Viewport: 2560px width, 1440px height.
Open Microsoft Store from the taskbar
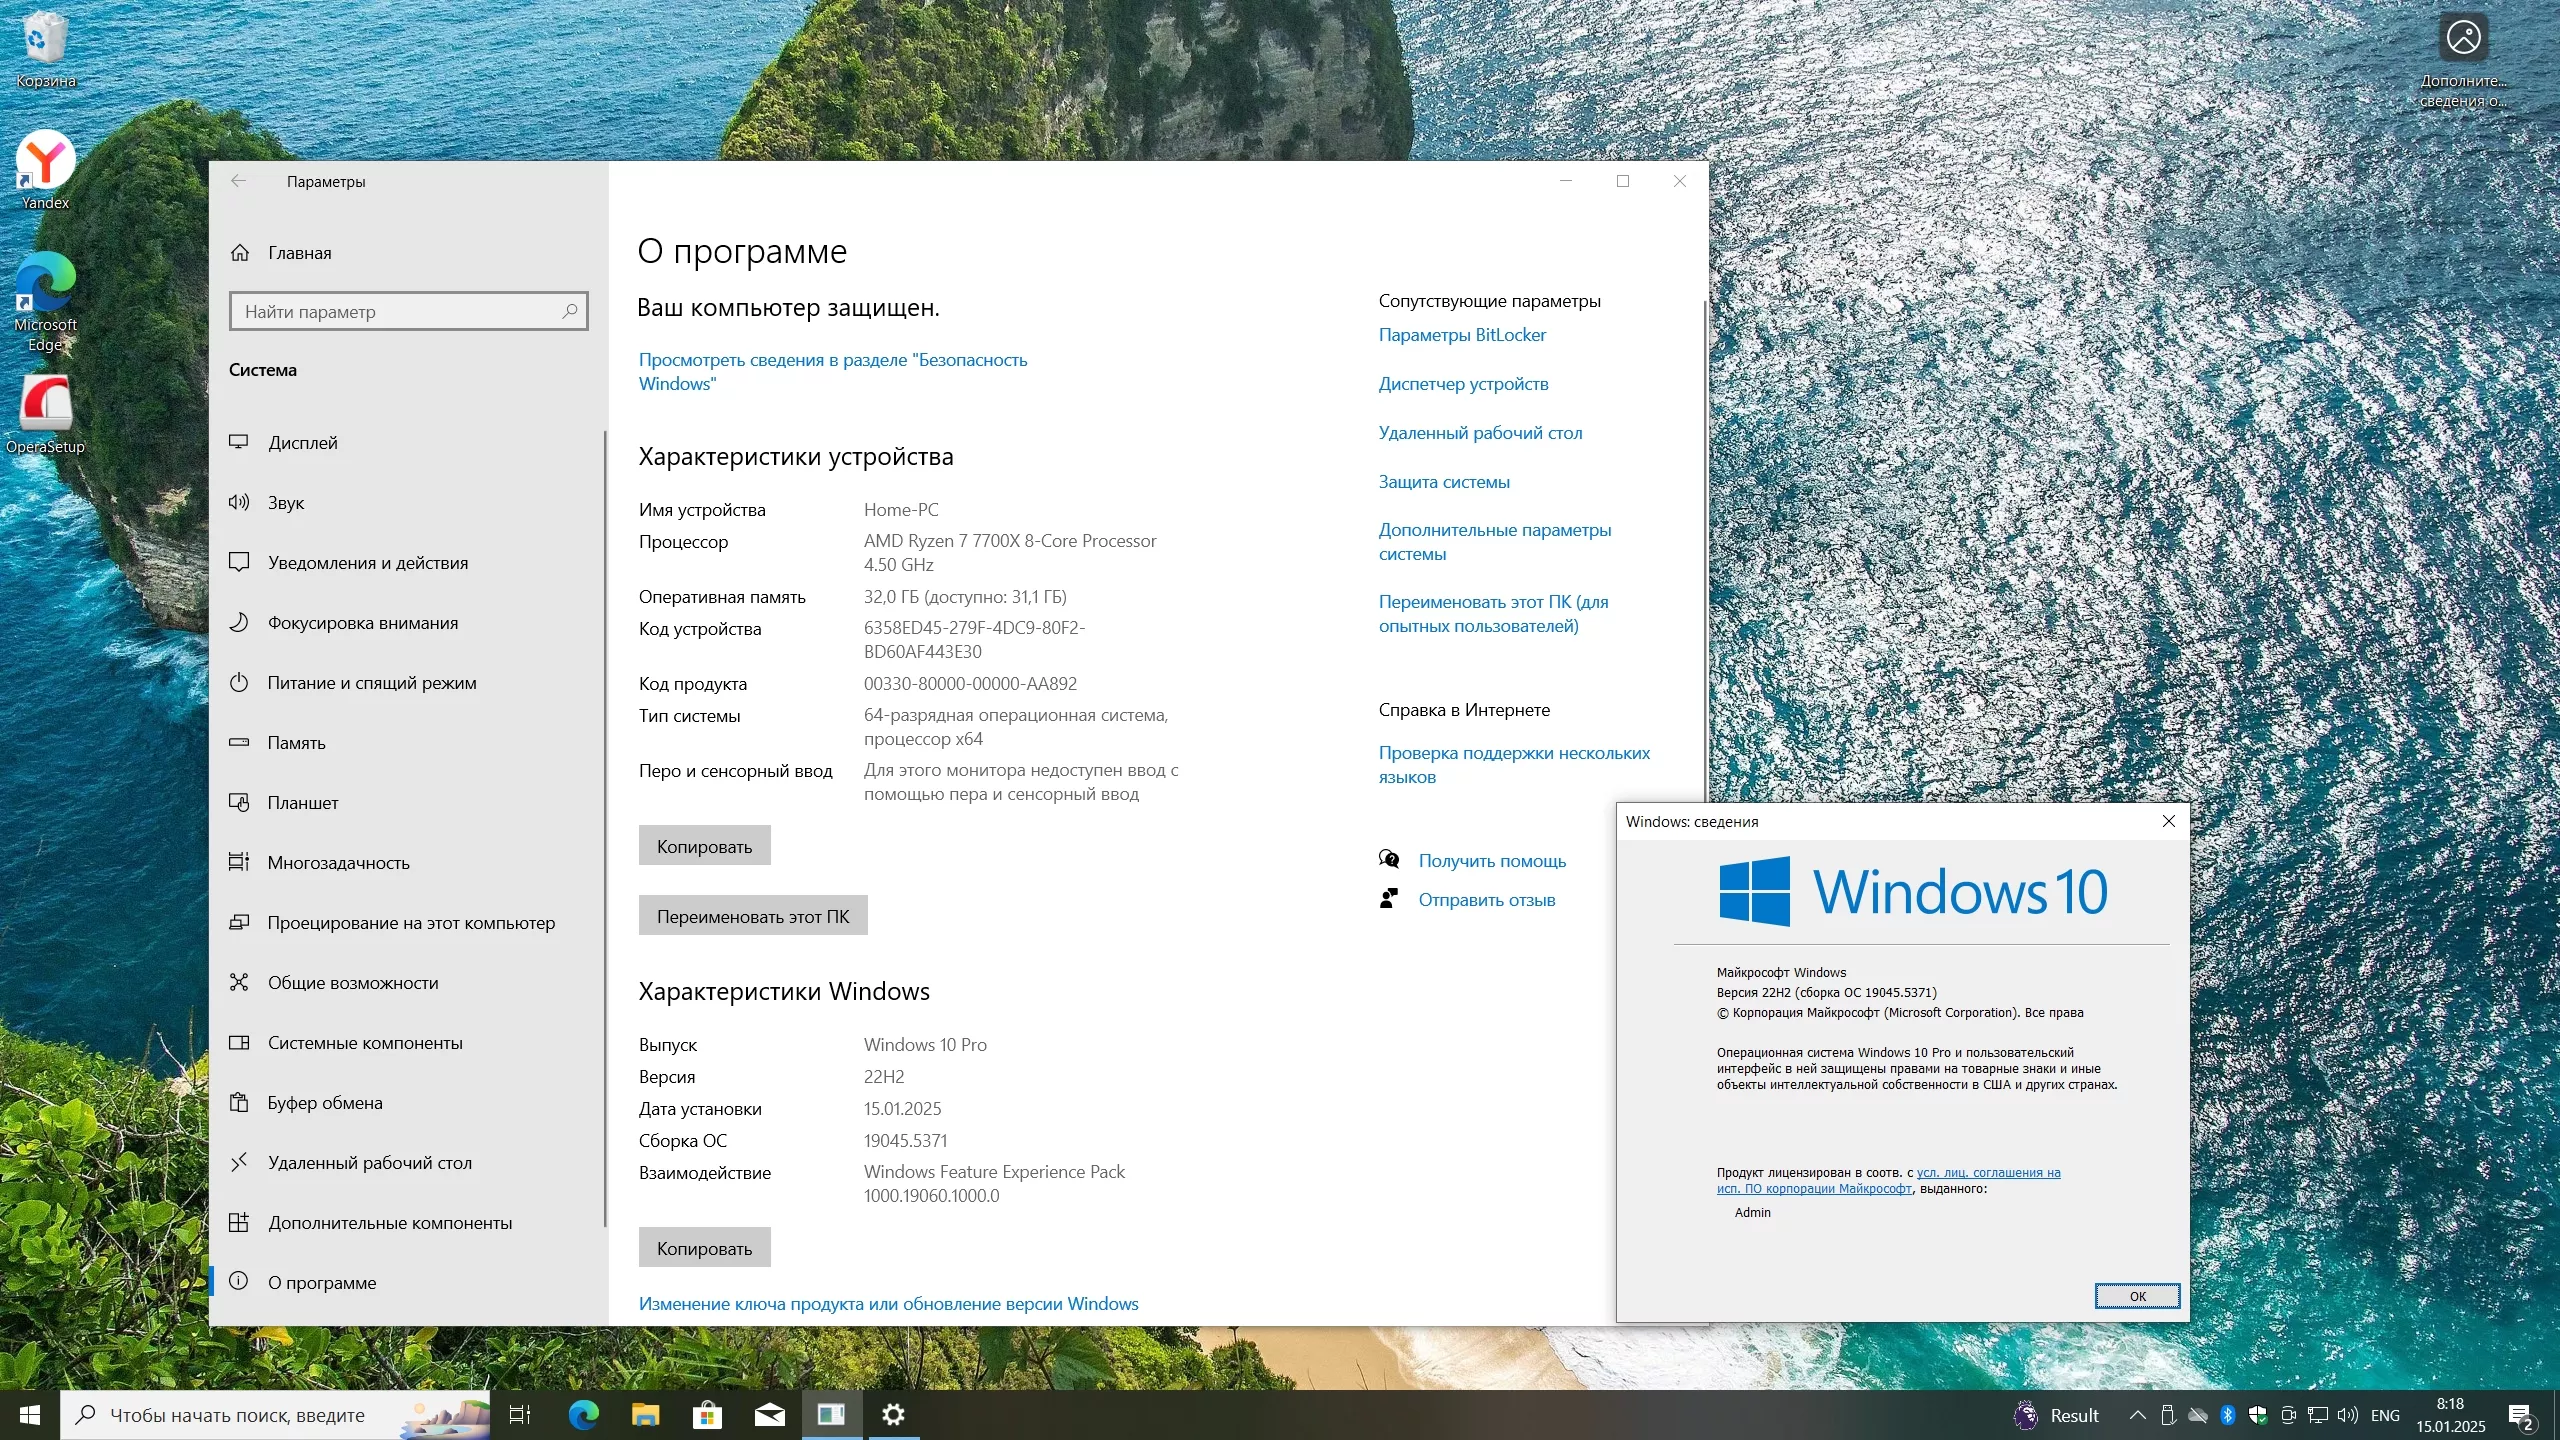tap(707, 1414)
